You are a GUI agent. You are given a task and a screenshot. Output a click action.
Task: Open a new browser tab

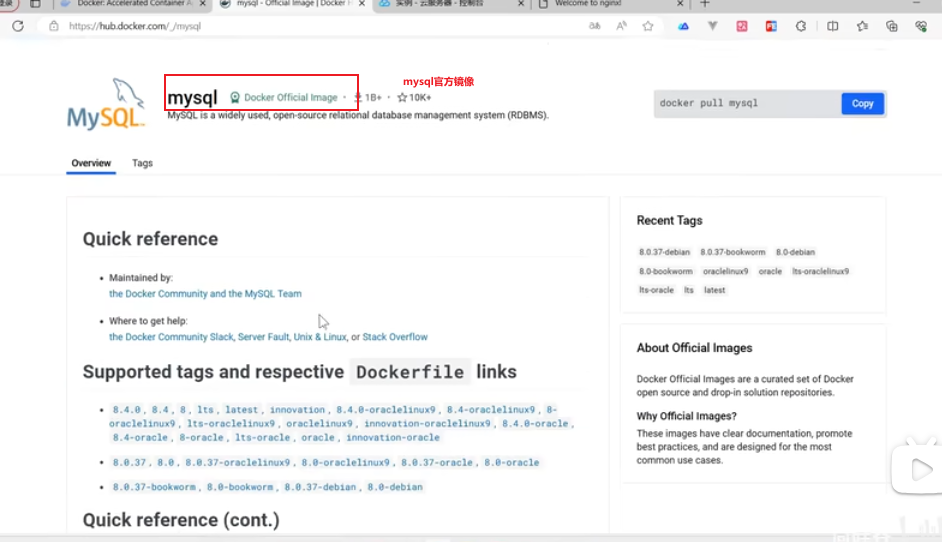[x=705, y=4]
